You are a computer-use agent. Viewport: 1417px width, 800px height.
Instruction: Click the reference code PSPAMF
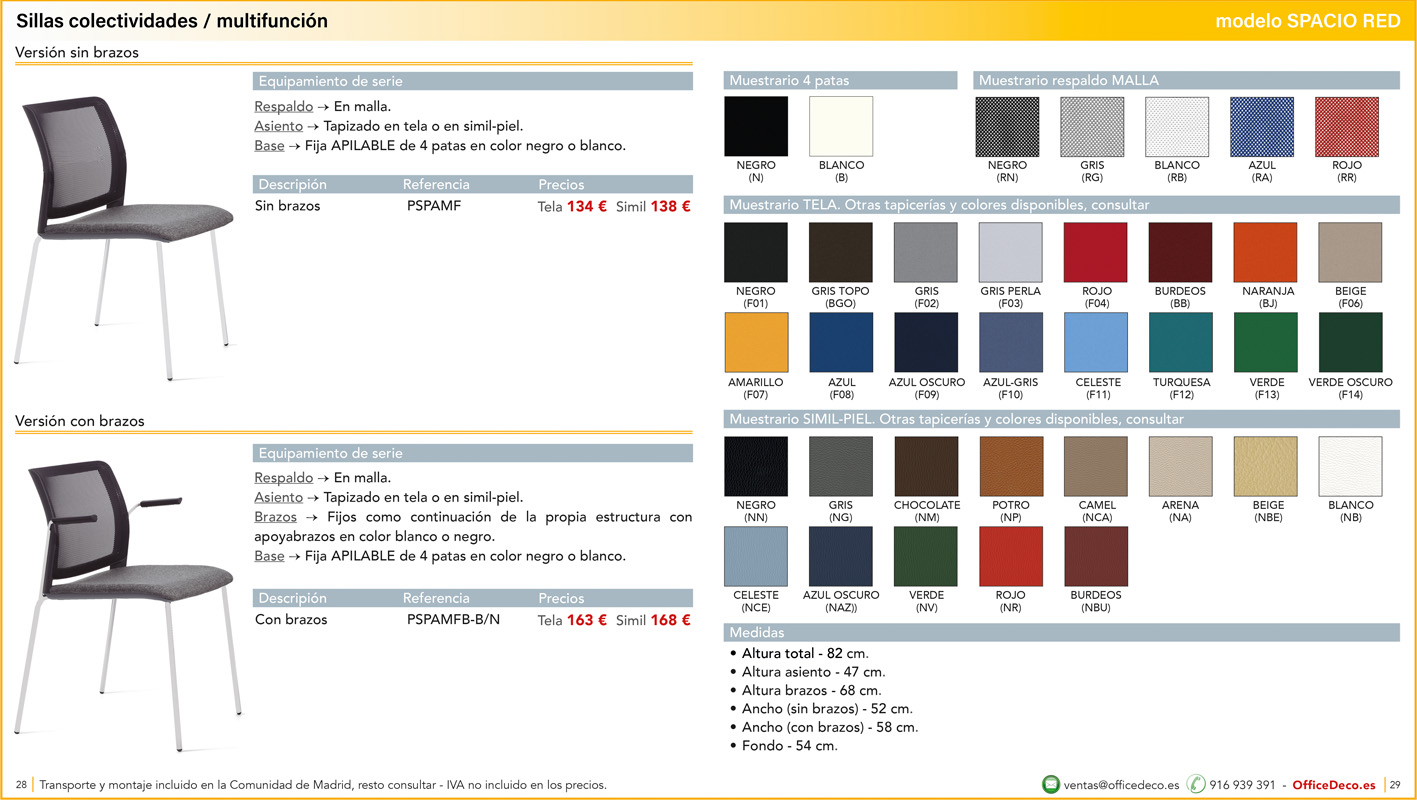(434, 206)
